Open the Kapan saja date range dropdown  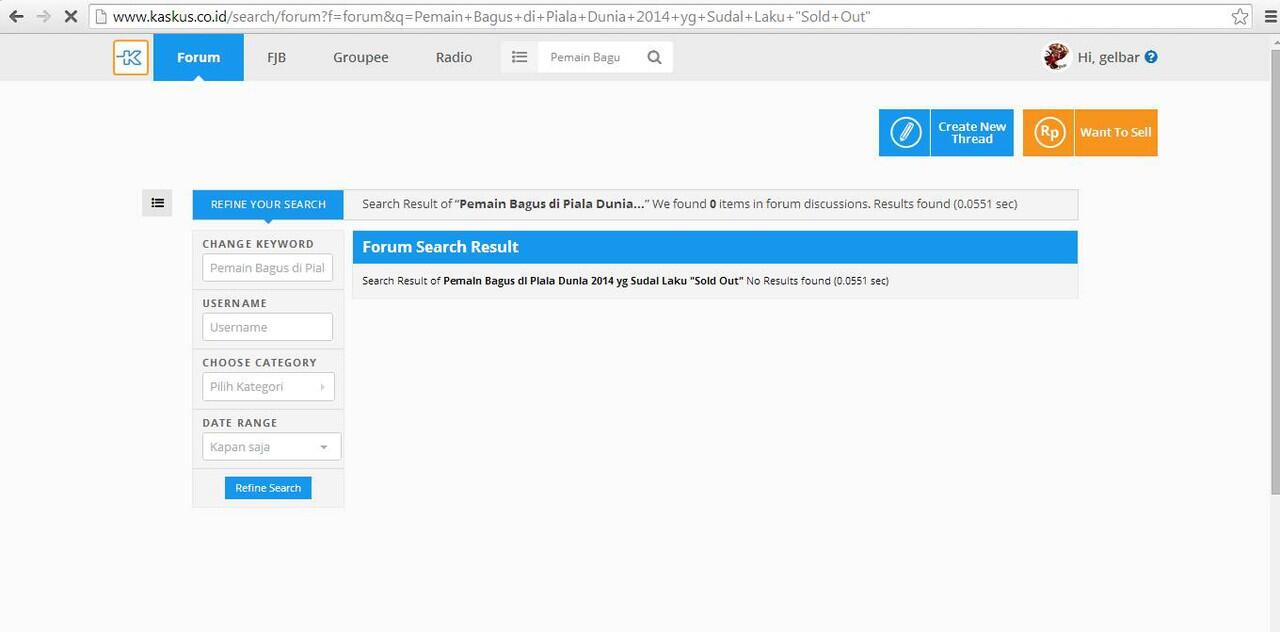pyautogui.click(x=271, y=447)
